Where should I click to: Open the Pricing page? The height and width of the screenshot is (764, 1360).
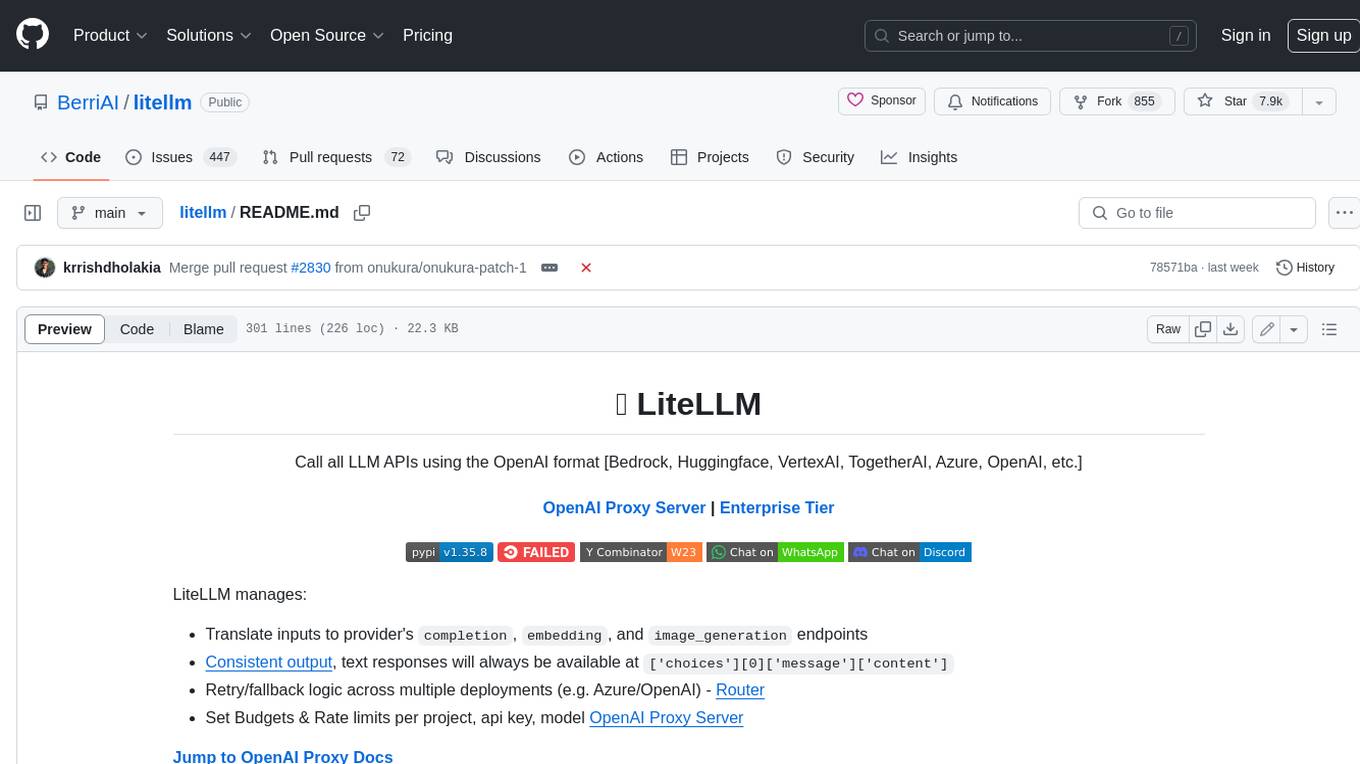point(427,35)
